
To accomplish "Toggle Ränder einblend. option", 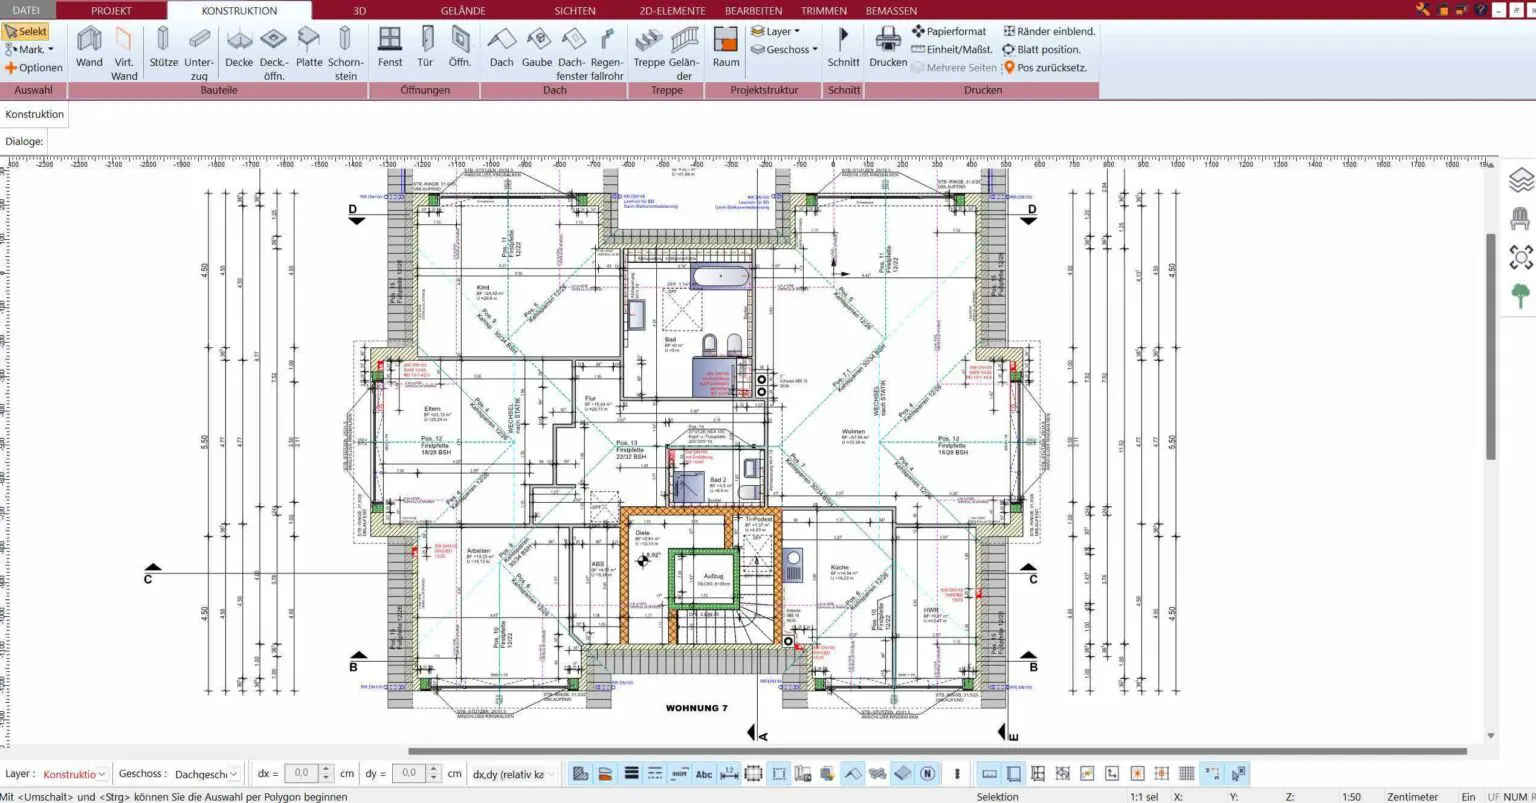I will 1048,31.
